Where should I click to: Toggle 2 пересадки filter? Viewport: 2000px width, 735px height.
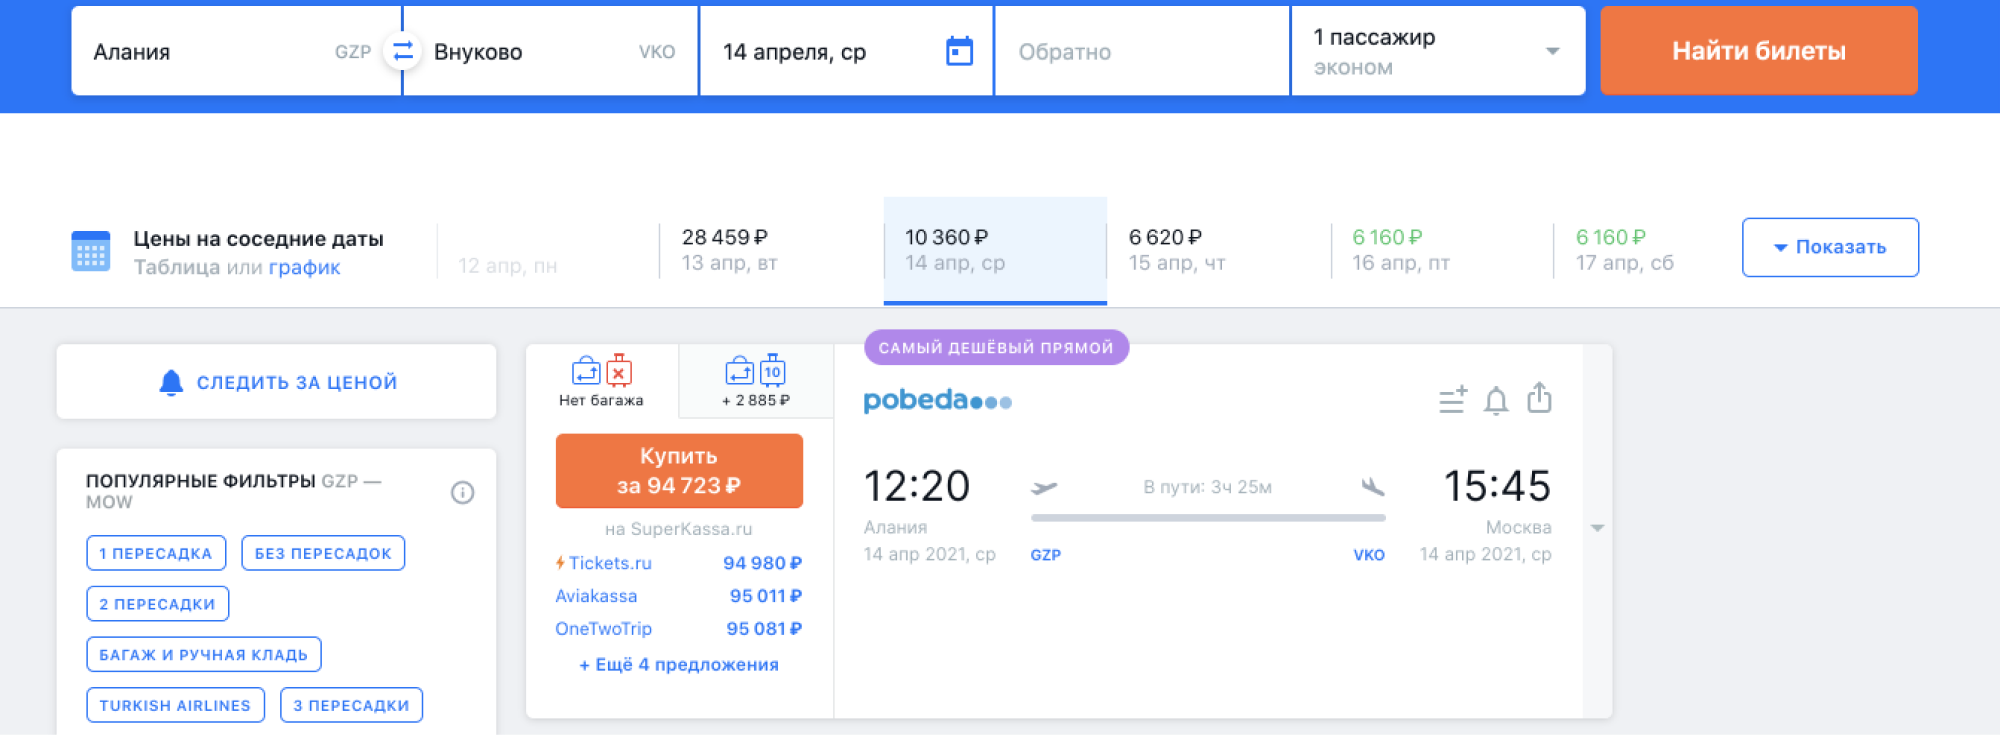[157, 604]
